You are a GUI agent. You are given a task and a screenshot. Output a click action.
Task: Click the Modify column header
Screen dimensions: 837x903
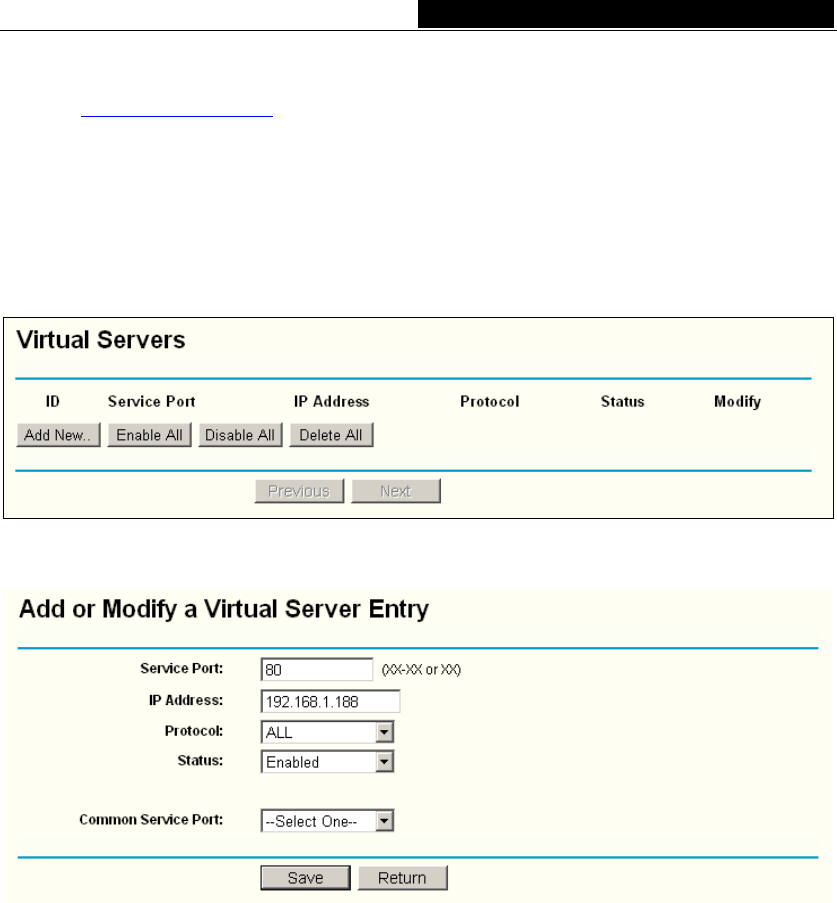(x=737, y=402)
